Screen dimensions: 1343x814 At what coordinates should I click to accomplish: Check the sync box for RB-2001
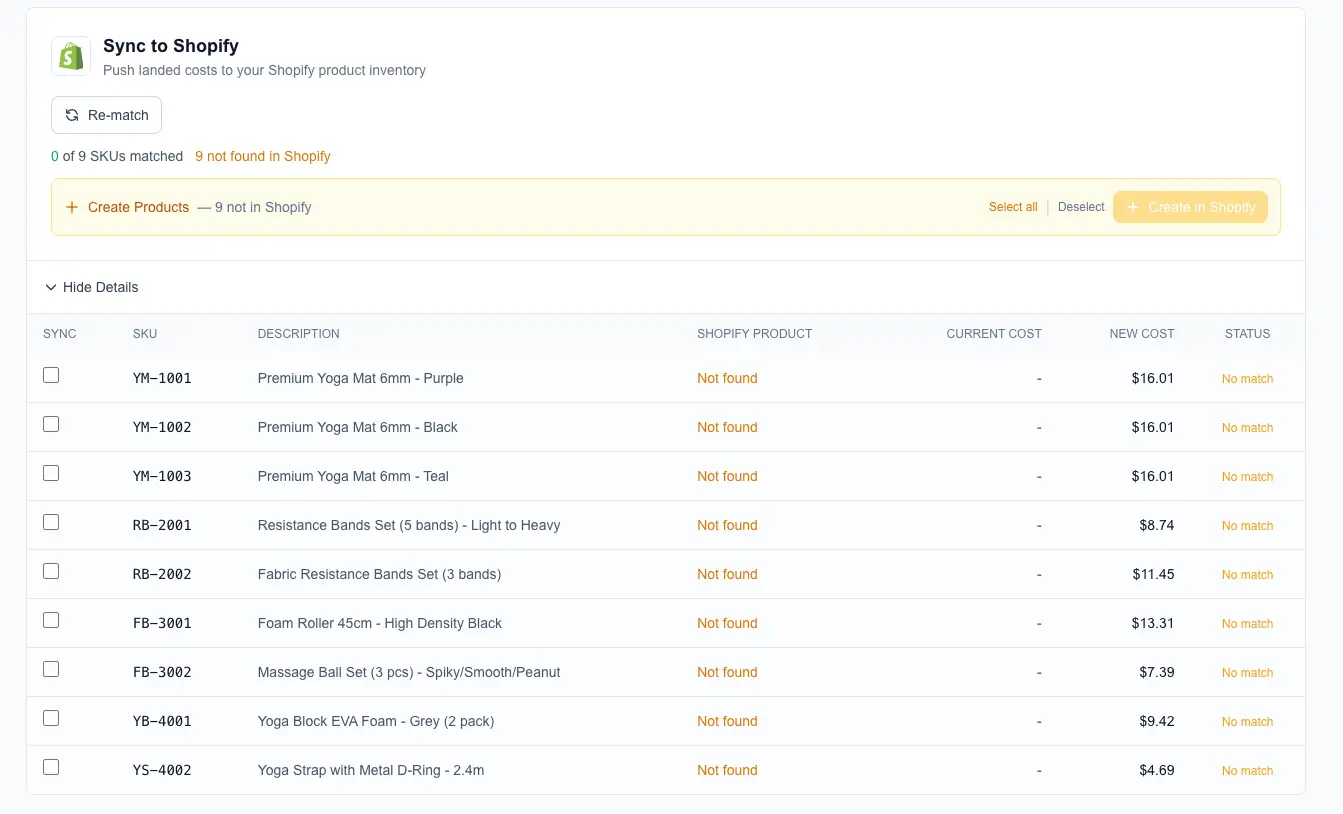[51, 522]
